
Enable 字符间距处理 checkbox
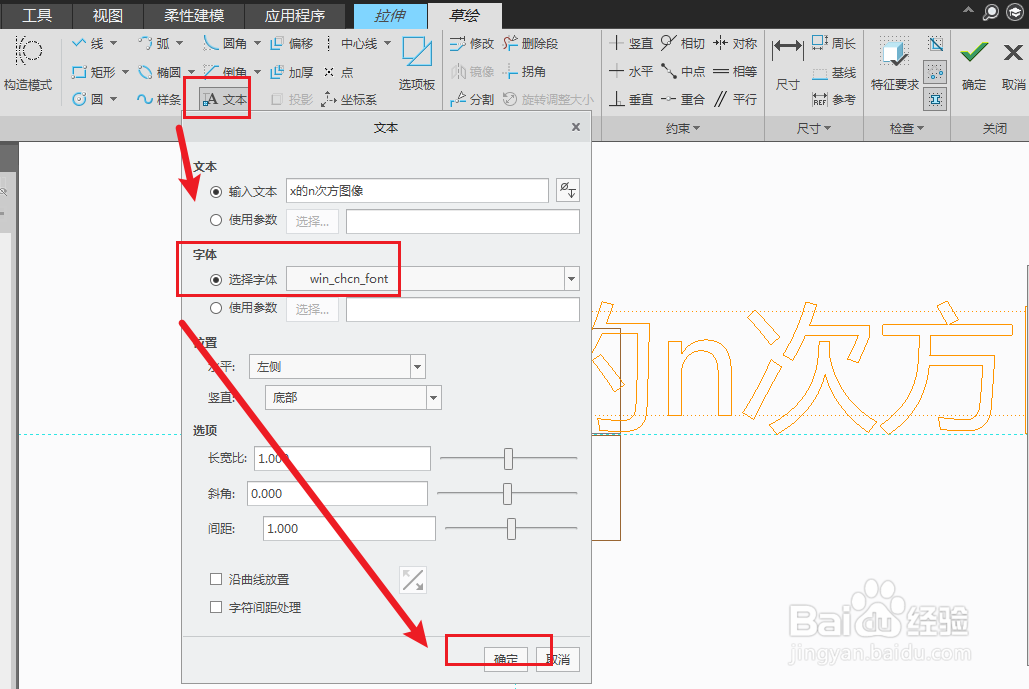pyautogui.click(x=216, y=607)
